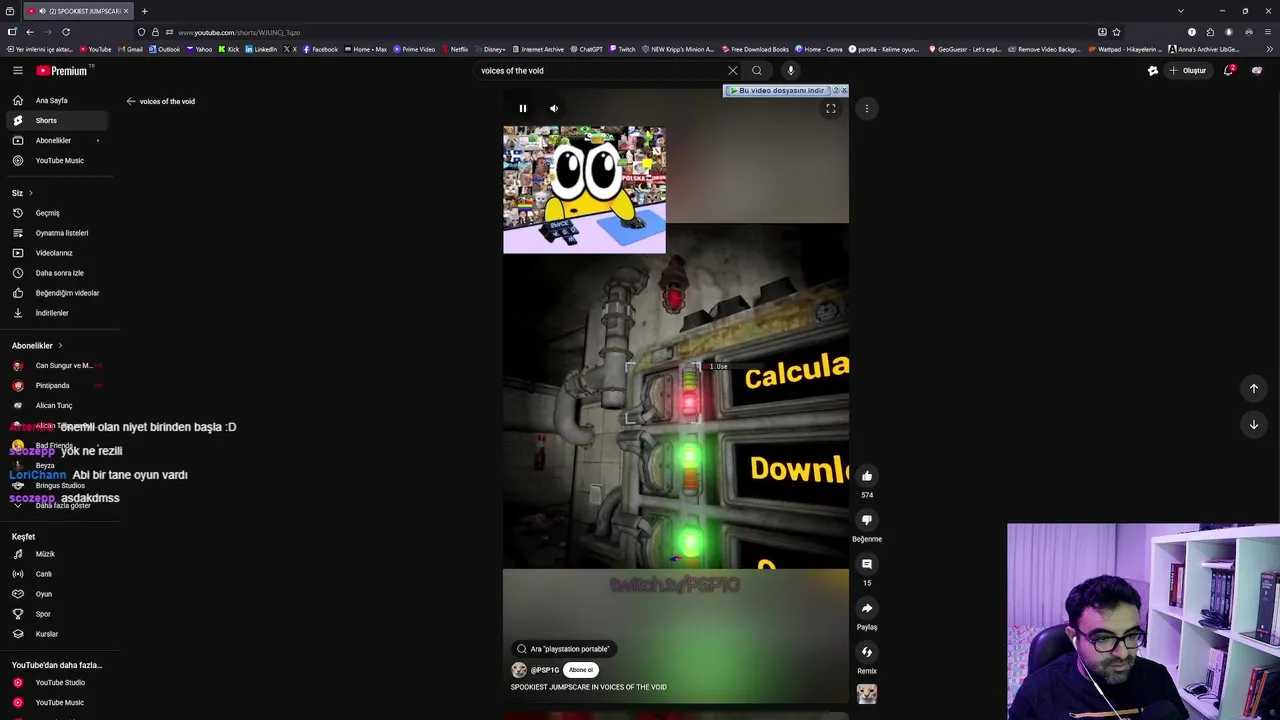Screen dimensions: 1280x720
Task: Expand the Abonelikler subscriptions header chevron
Action: [x=60, y=346]
